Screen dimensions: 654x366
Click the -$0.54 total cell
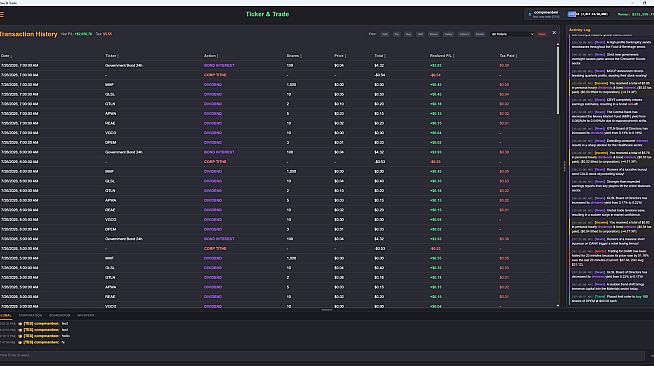point(380,75)
